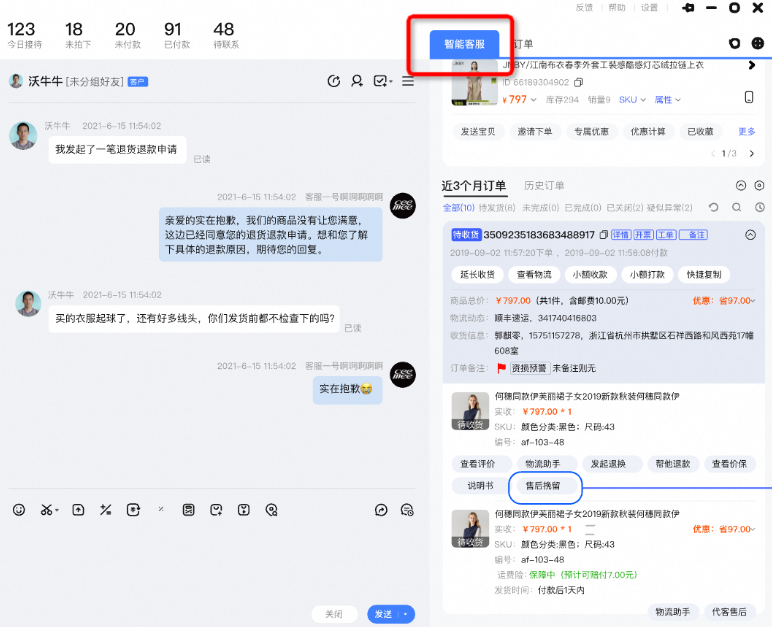Open the emoji picker in chat toolbar

point(19,510)
